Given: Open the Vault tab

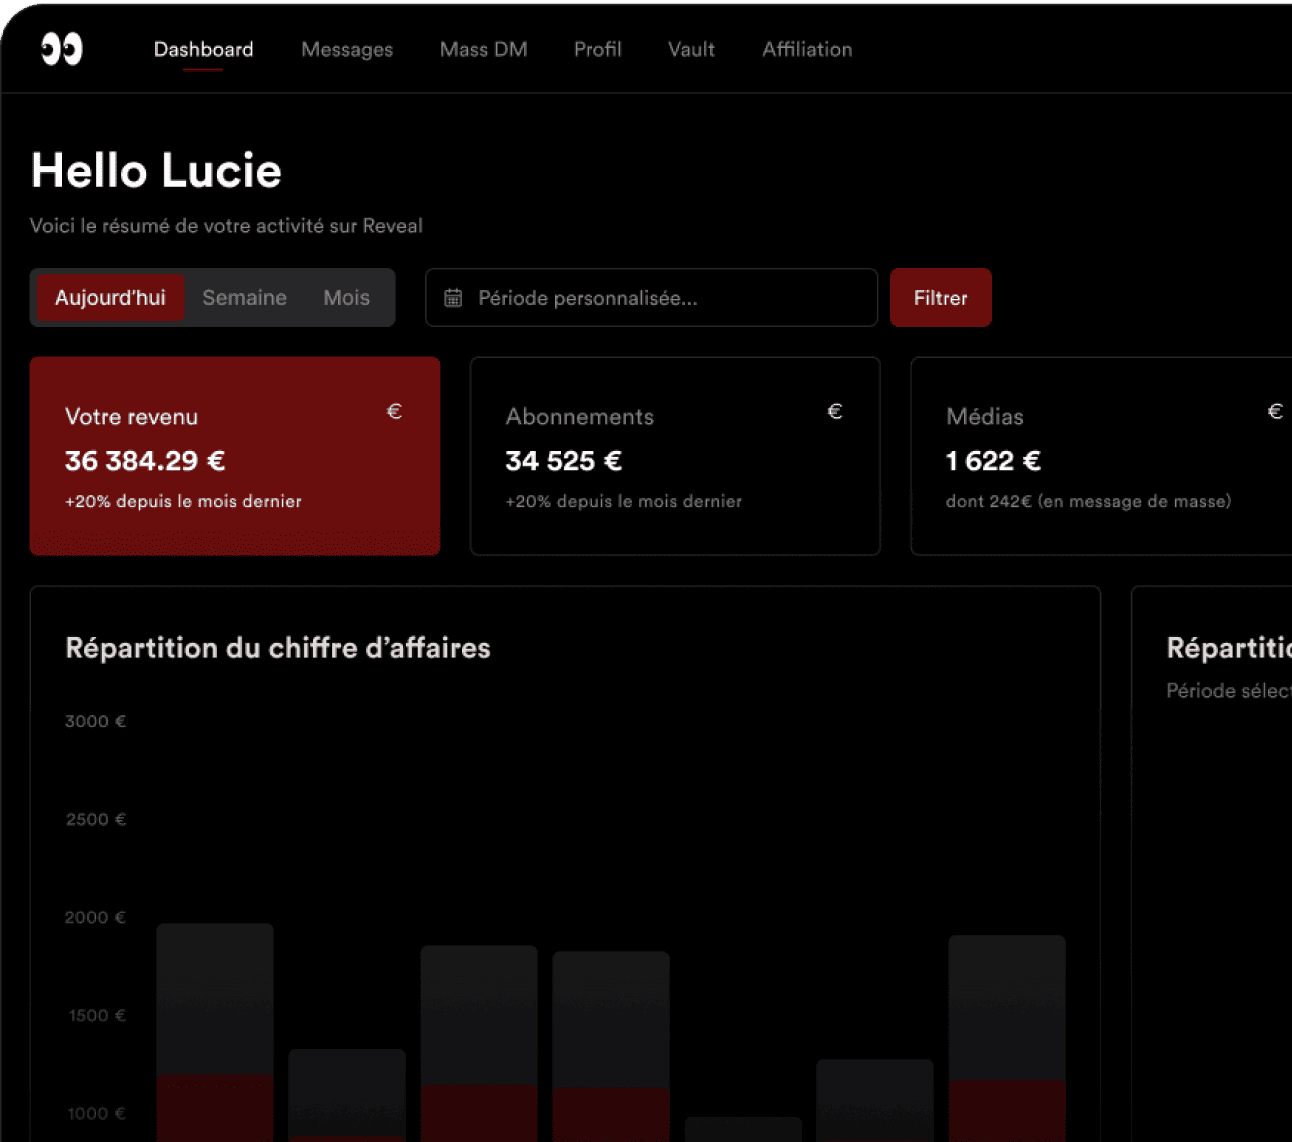Looking at the screenshot, I should pyautogui.click(x=691, y=49).
